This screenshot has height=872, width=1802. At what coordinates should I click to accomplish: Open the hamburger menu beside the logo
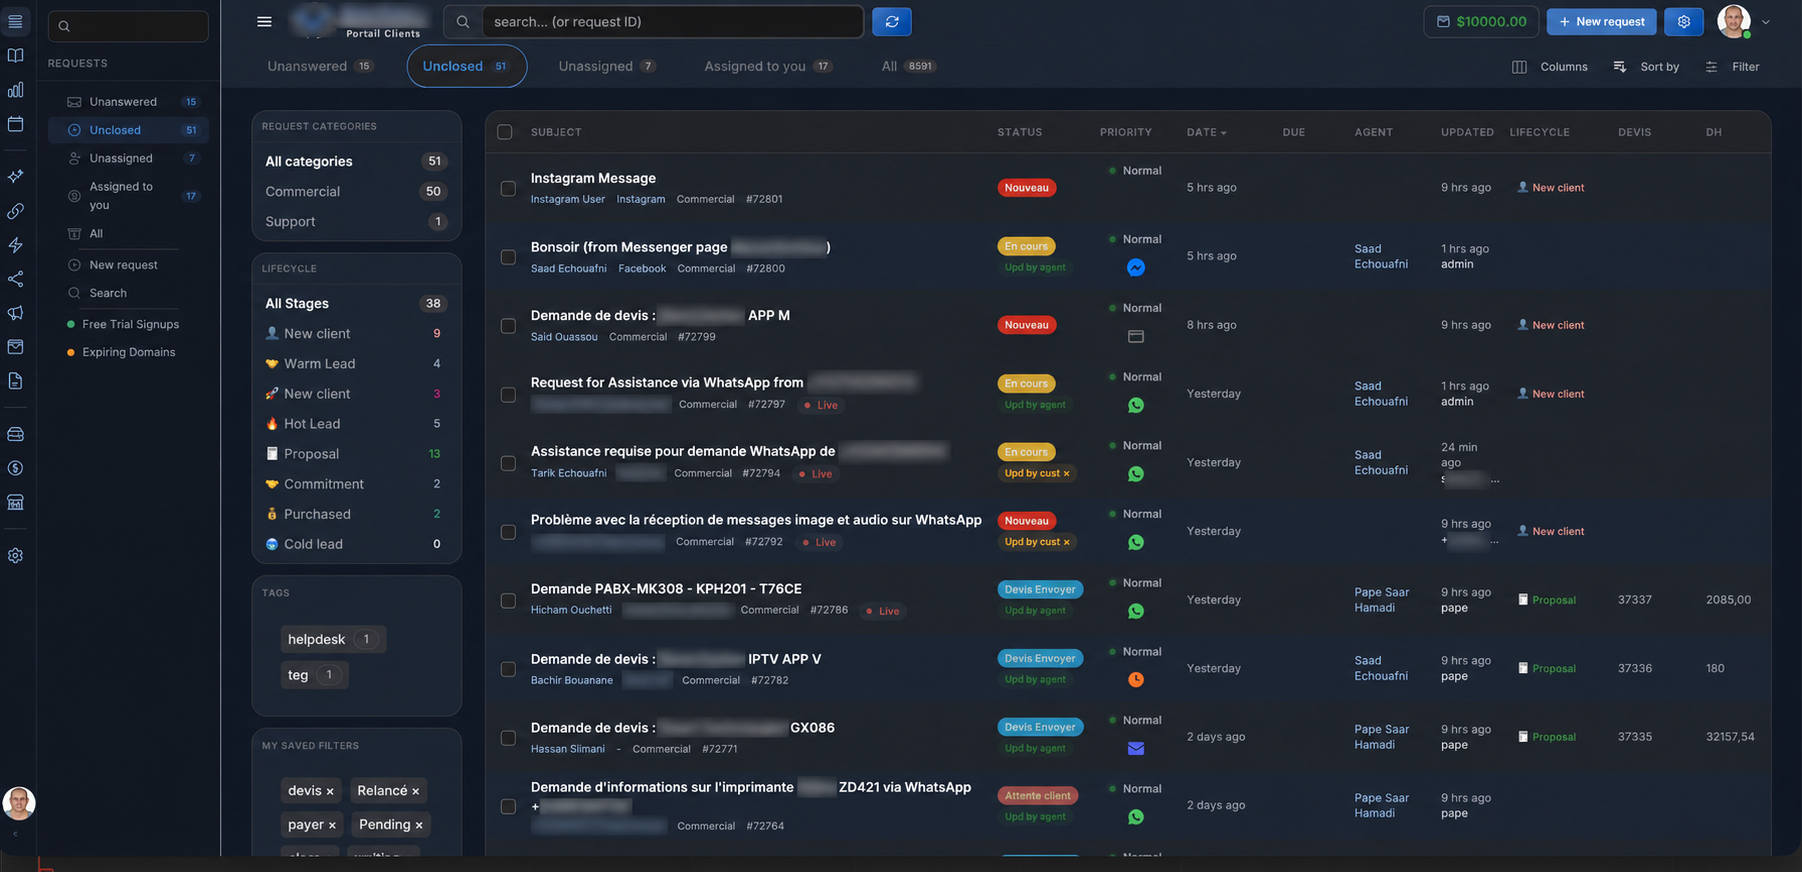(x=264, y=22)
